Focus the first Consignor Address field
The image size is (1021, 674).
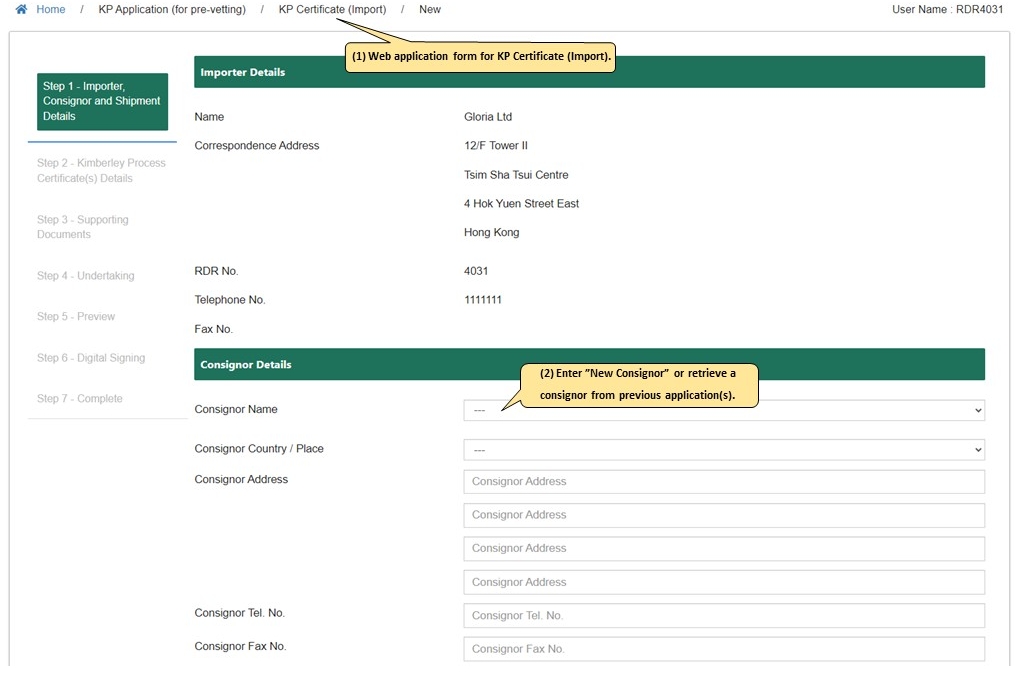click(724, 482)
